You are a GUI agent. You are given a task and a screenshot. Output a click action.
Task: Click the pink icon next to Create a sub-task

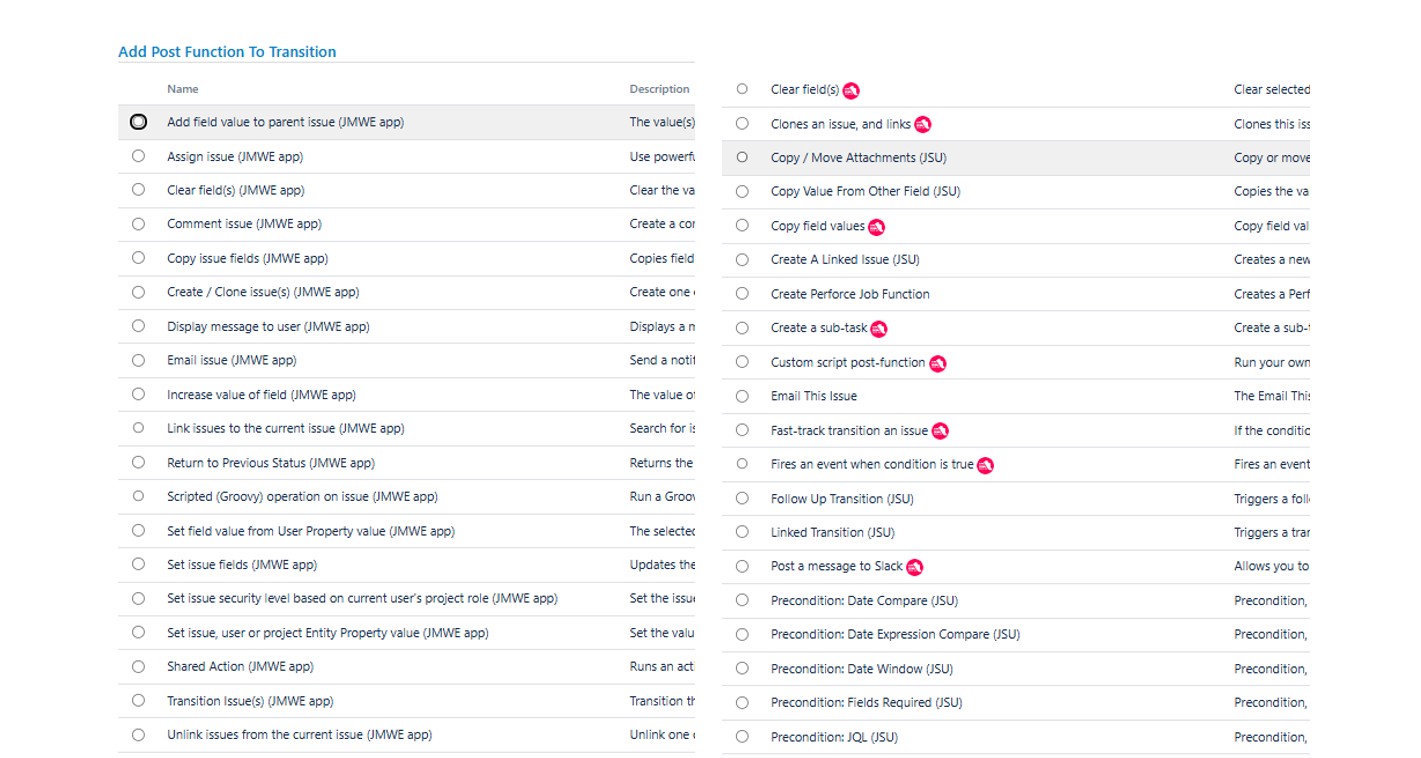coord(879,328)
